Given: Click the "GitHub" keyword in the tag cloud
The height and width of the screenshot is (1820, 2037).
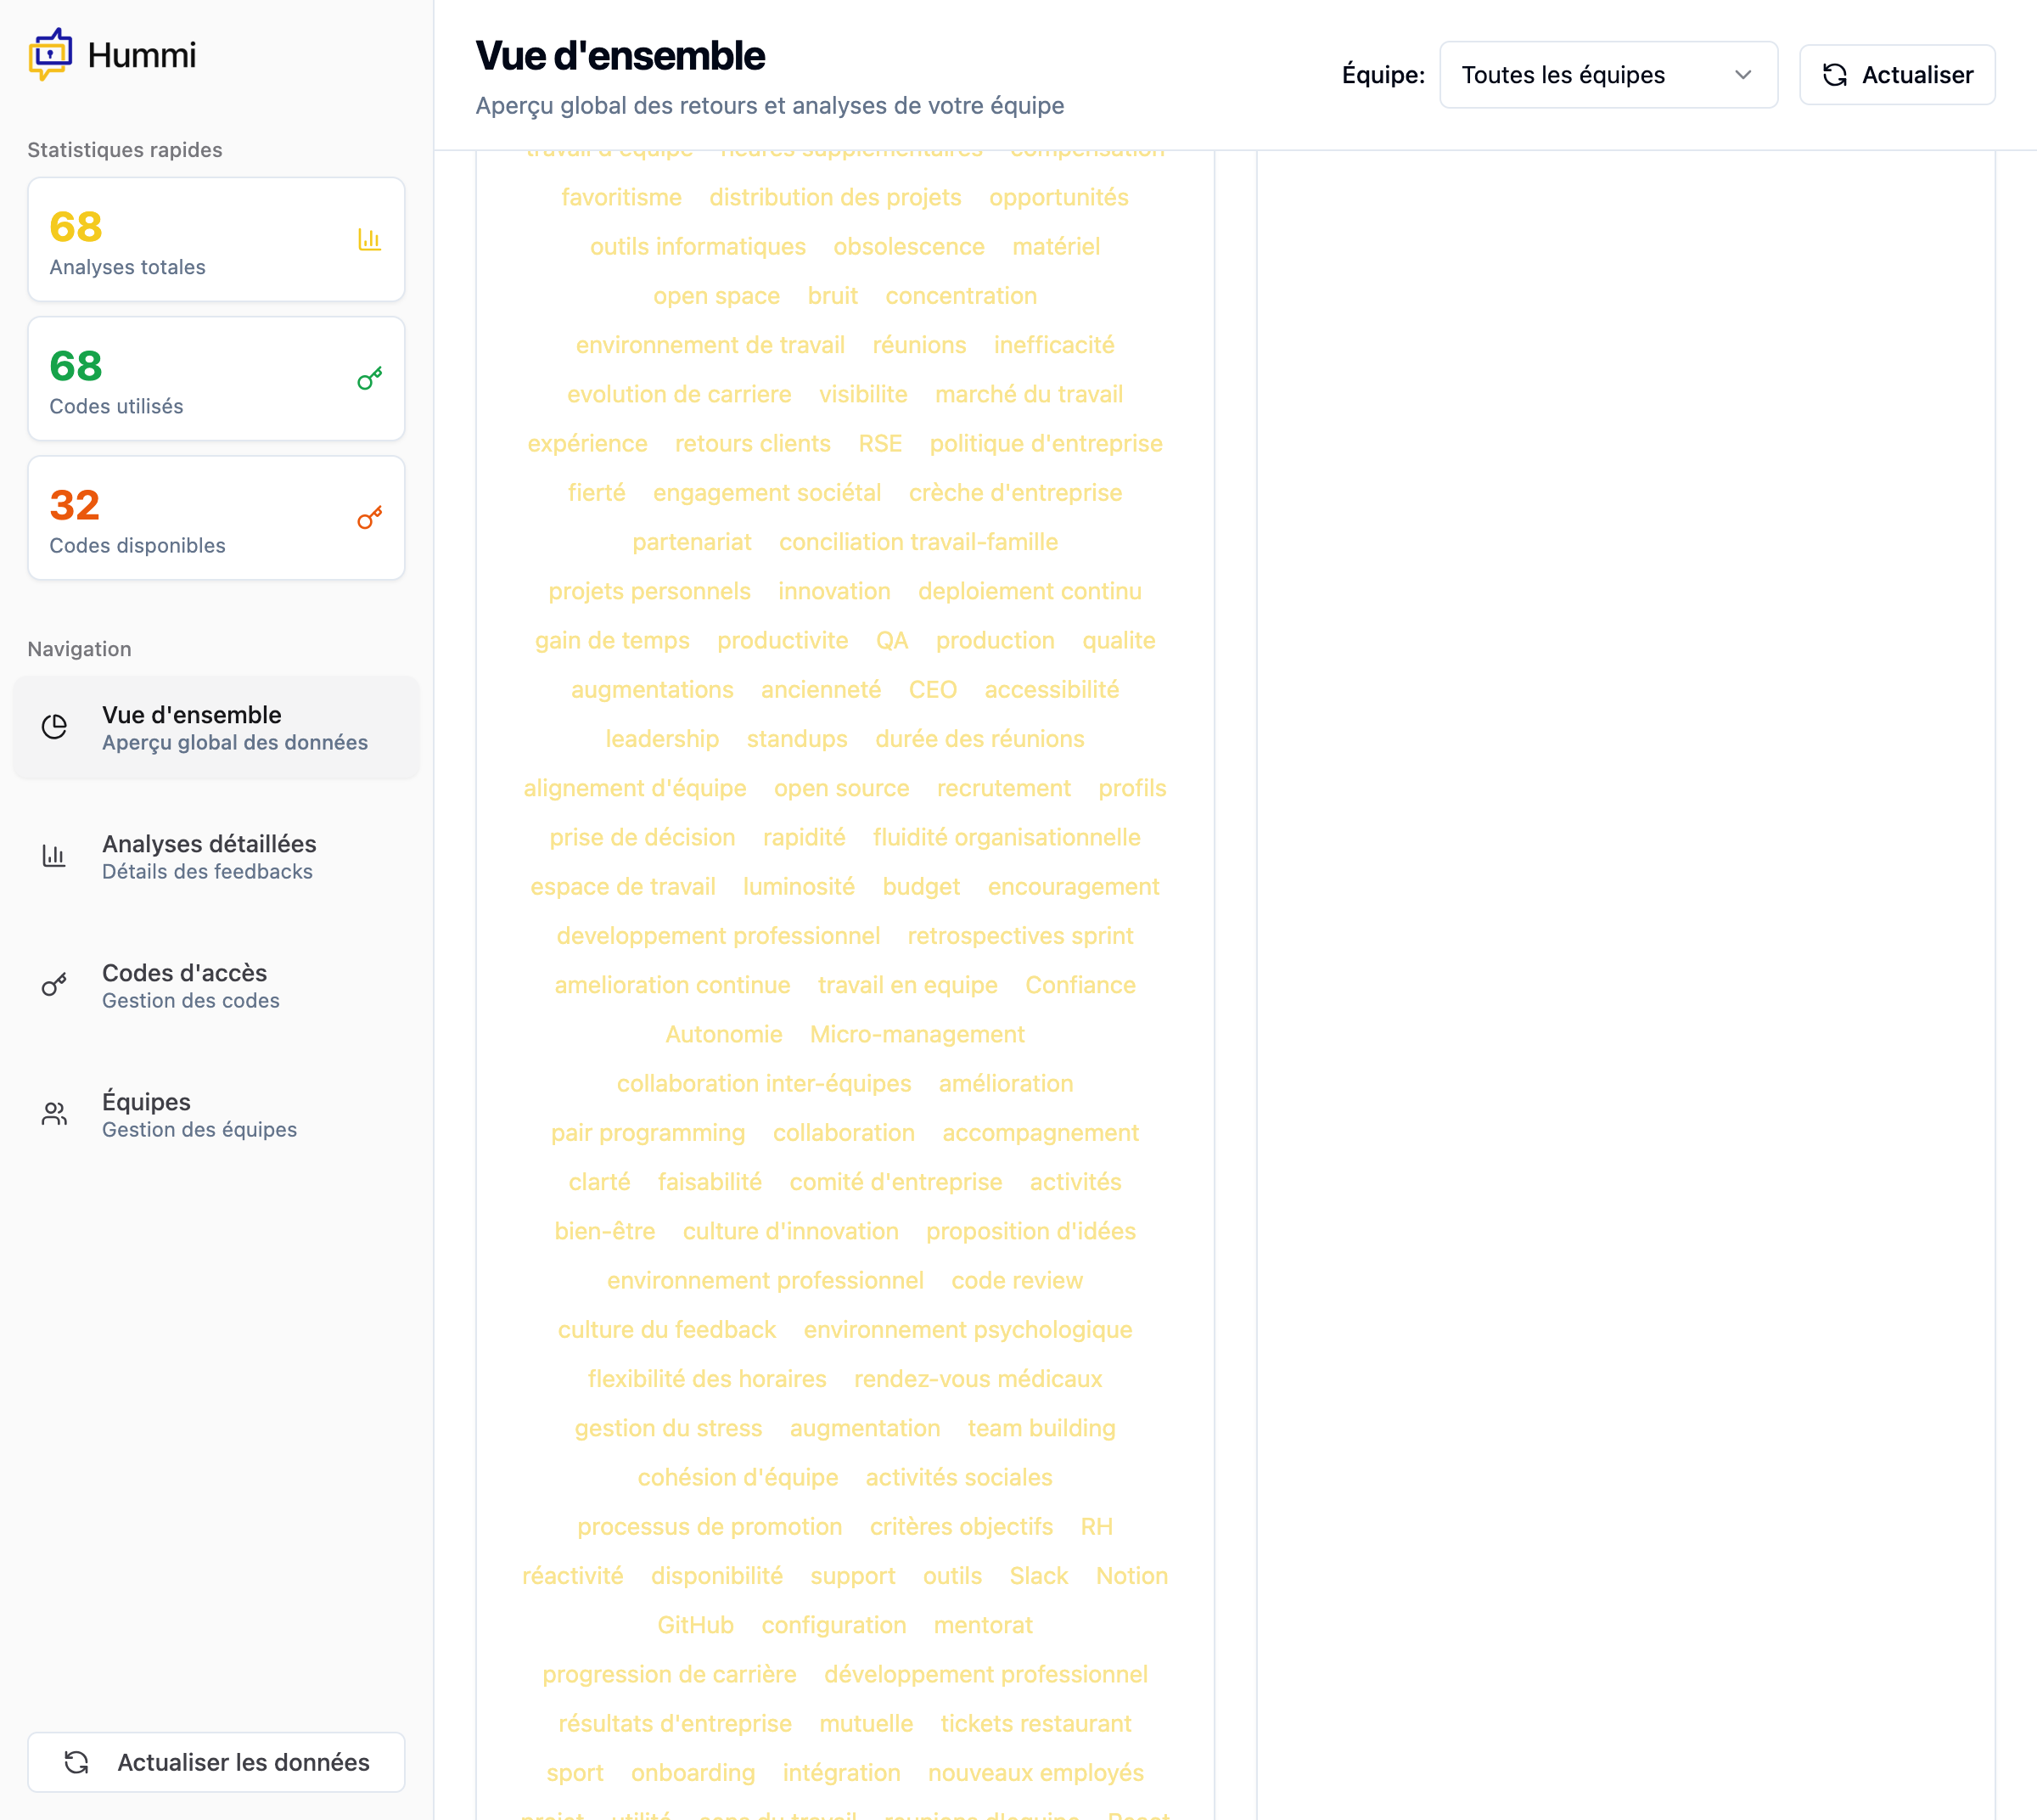Looking at the screenshot, I should click(x=696, y=1625).
